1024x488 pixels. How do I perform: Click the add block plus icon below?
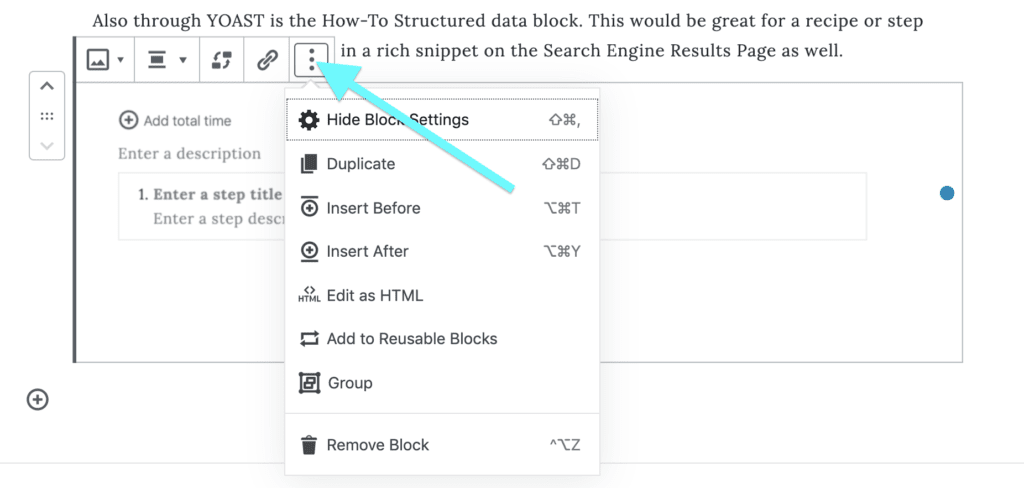[x=37, y=399]
